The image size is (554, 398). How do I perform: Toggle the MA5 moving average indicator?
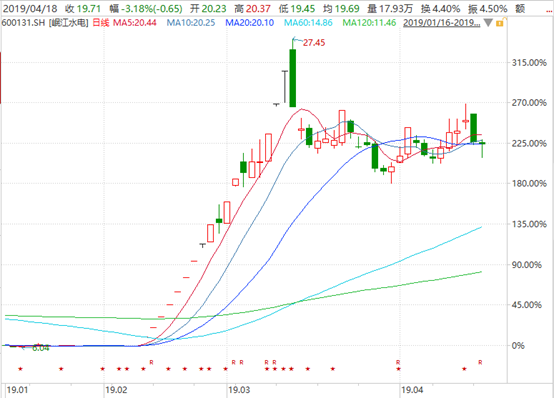pos(135,23)
